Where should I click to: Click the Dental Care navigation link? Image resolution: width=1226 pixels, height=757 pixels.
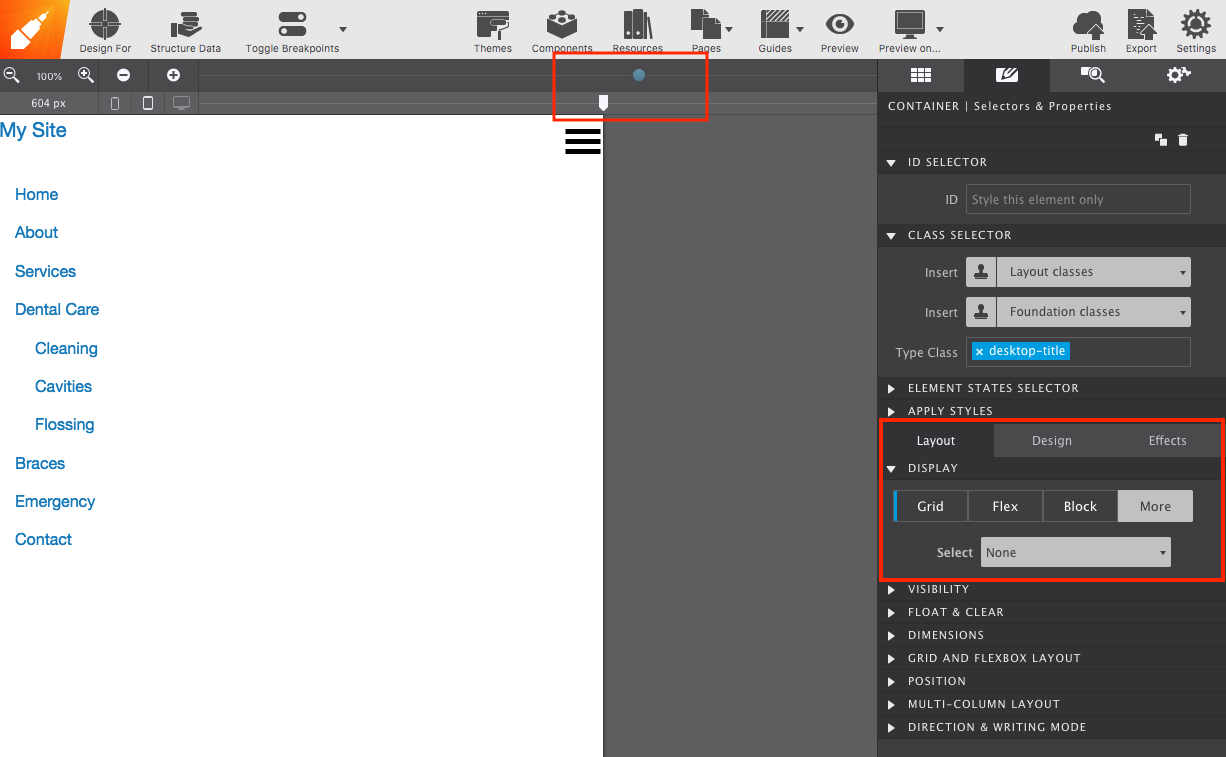tap(57, 309)
